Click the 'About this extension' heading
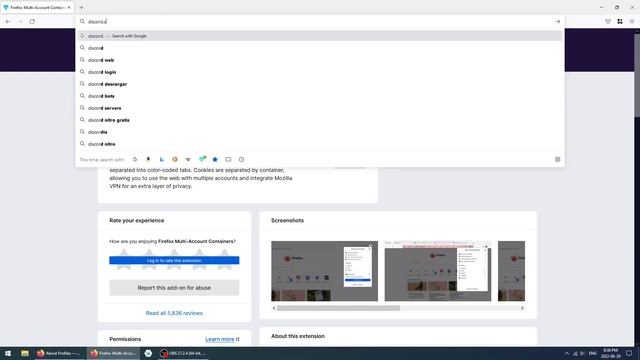This screenshot has width=640, height=360. click(x=298, y=336)
